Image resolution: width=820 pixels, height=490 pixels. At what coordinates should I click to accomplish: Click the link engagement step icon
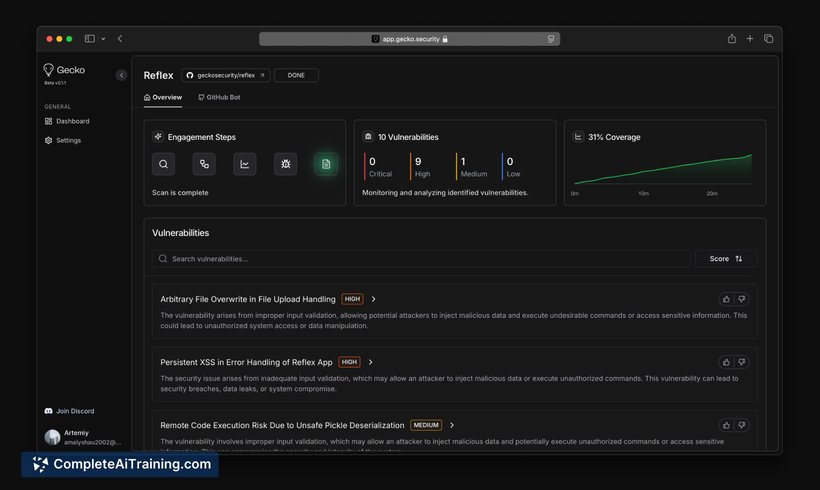click(x=204, y=164)
